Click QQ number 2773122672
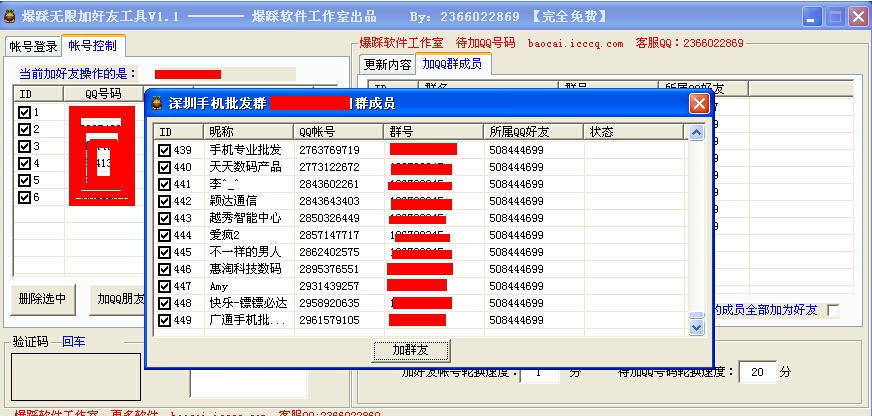The width and height of the screenshot is (872, 416). click(x=329, y=167)
